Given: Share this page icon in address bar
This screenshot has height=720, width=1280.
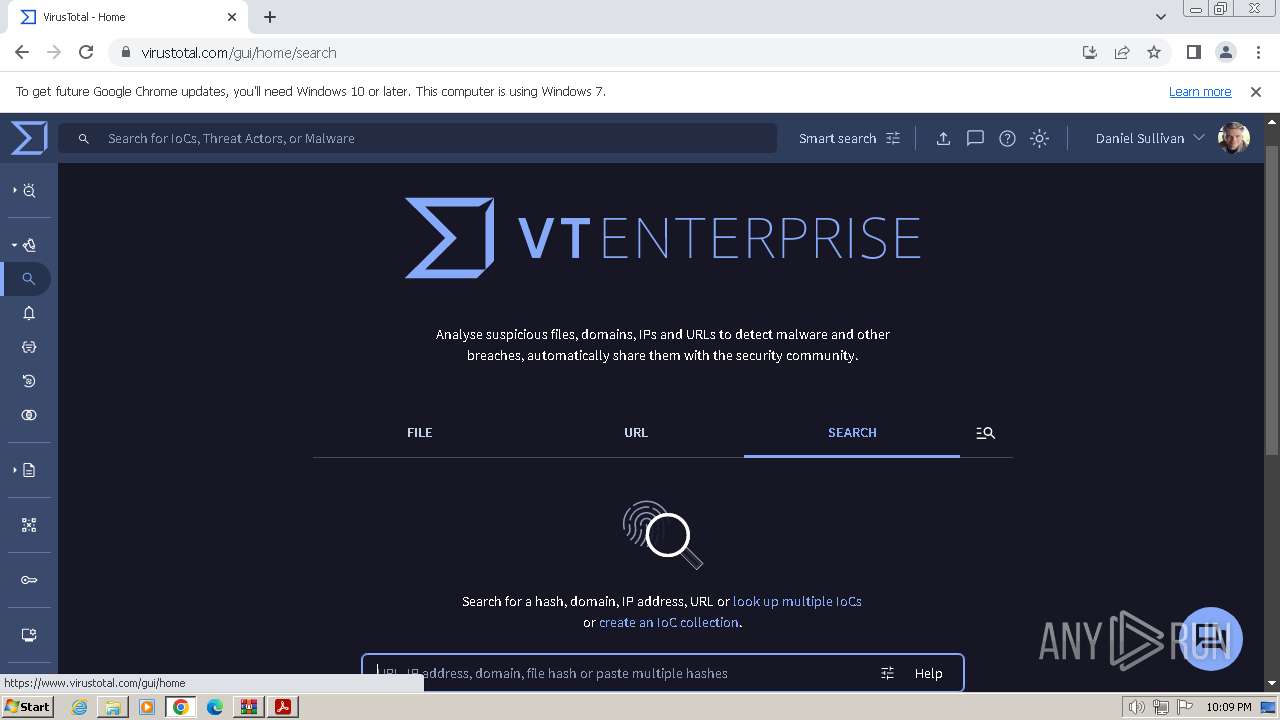Looking at the screenshot, I should 1122,52.
